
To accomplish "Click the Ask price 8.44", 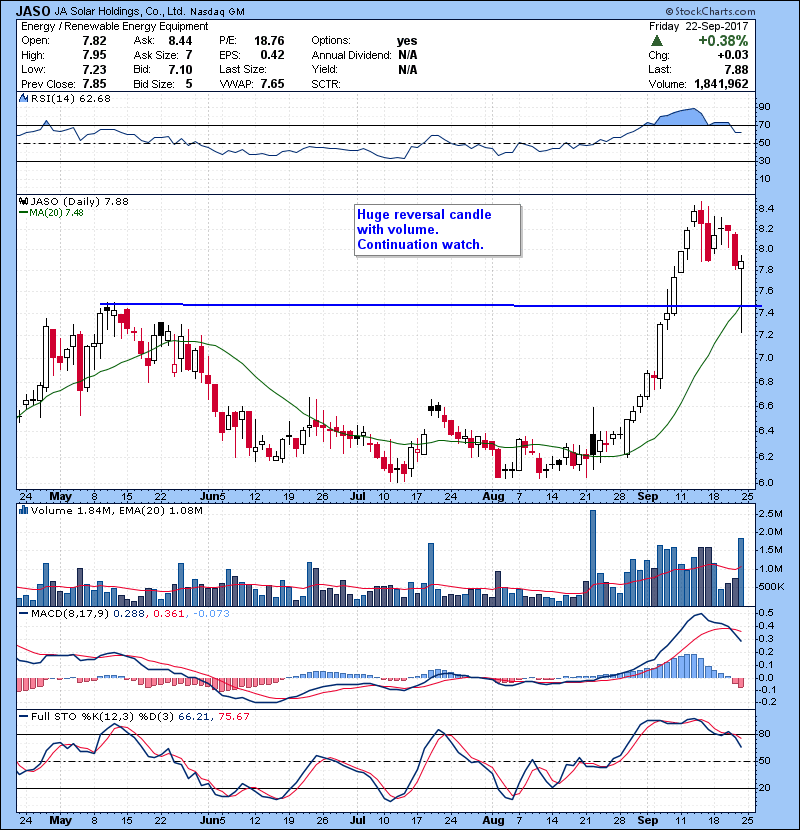I will [x=180, y=41].
